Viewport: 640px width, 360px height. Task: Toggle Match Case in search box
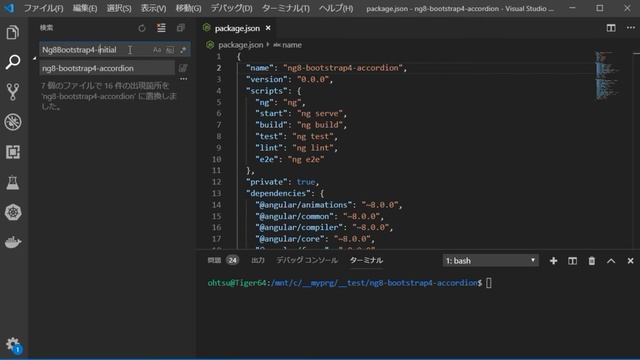pos(157,50)
